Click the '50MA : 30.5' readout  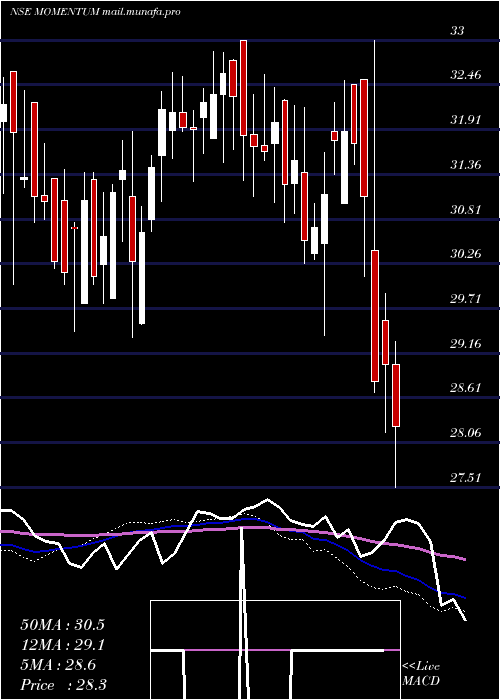point(62,625)
